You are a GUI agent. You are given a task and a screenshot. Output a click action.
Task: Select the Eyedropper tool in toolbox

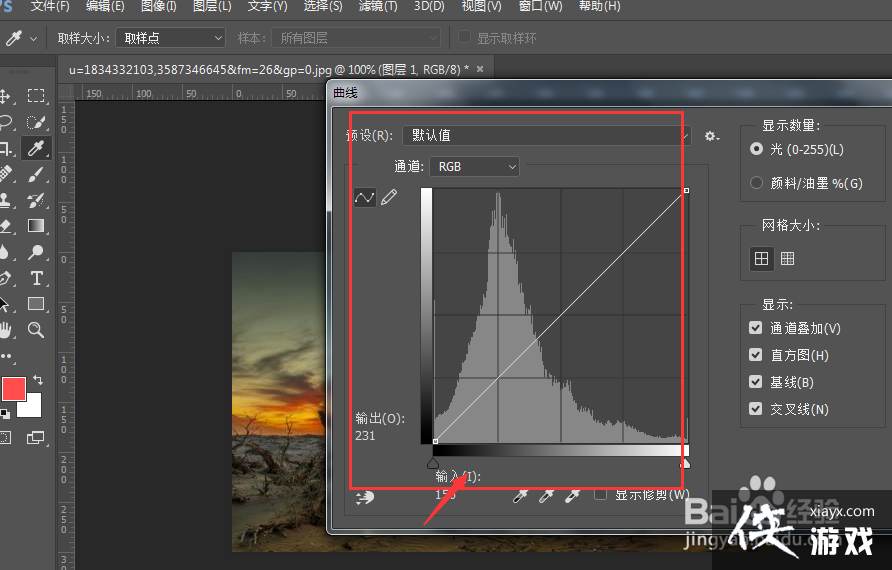[x=36, y=149]
